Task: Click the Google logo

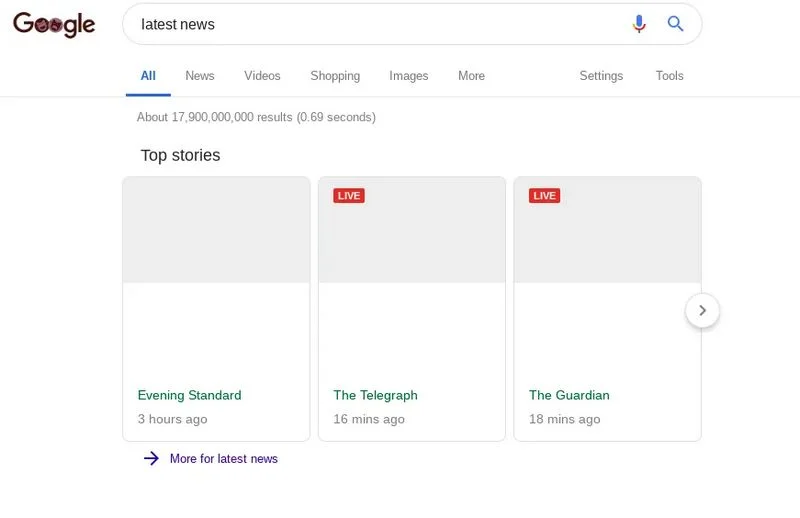Action: [x=54, y=24]
